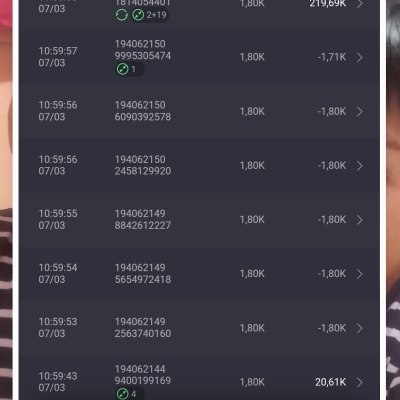Click compass badge labeled 1 under 9995305474
Image resolution: width=400 pixels, height=400 pixels.
click(x=130, y=69)
